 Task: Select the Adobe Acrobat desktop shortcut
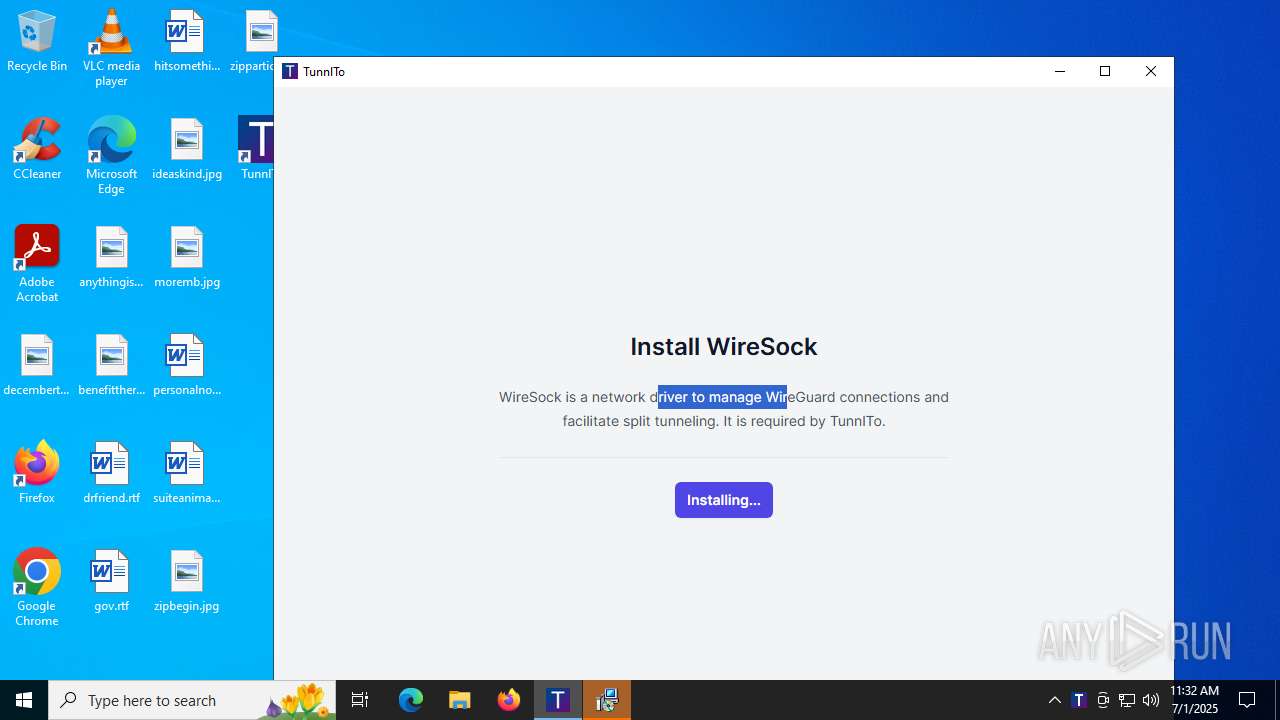pyautogui.click(x=37, y=263)
